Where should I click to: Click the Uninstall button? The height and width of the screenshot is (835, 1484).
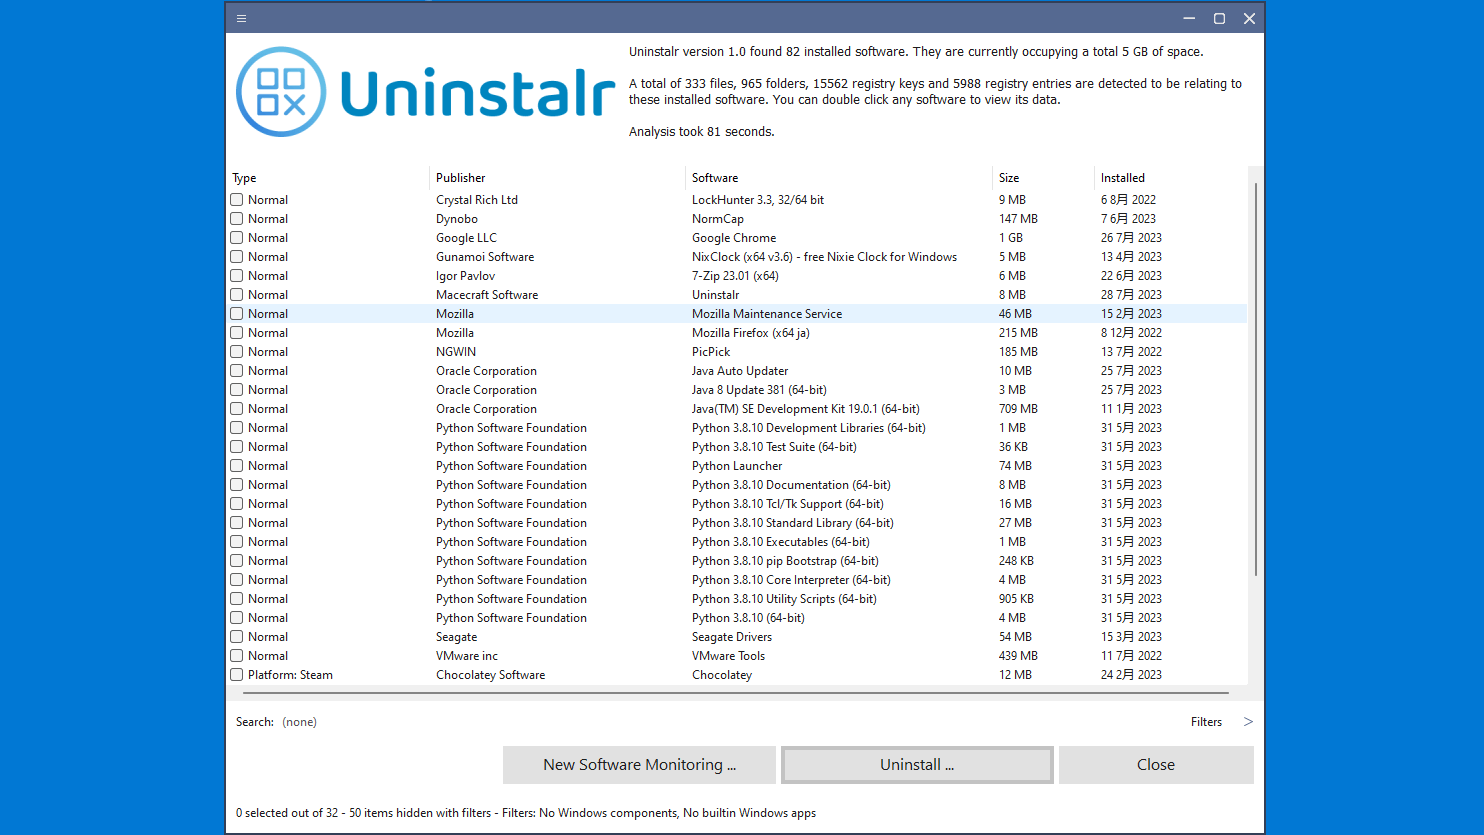coord(917,765)
